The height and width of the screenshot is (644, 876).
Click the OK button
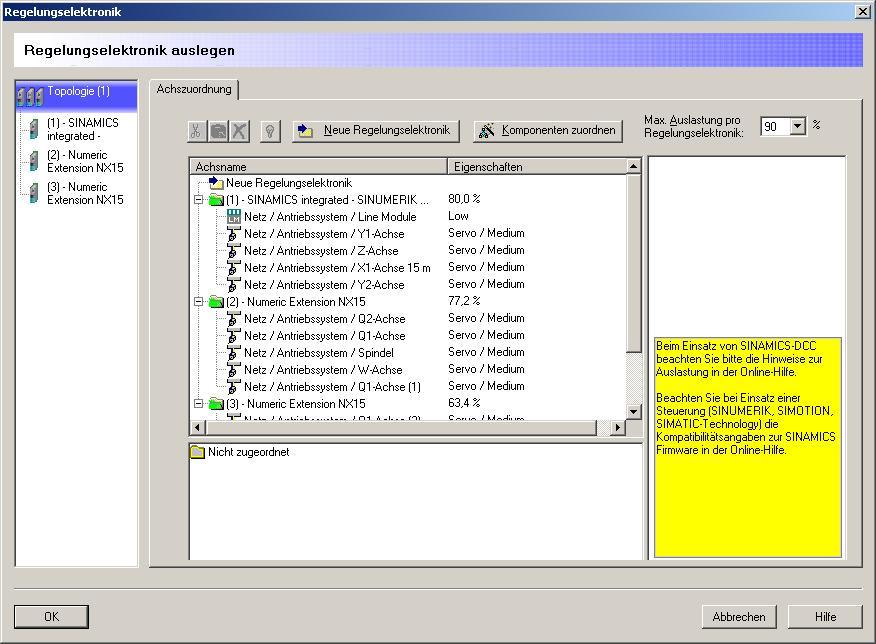[x=51, y=617]
